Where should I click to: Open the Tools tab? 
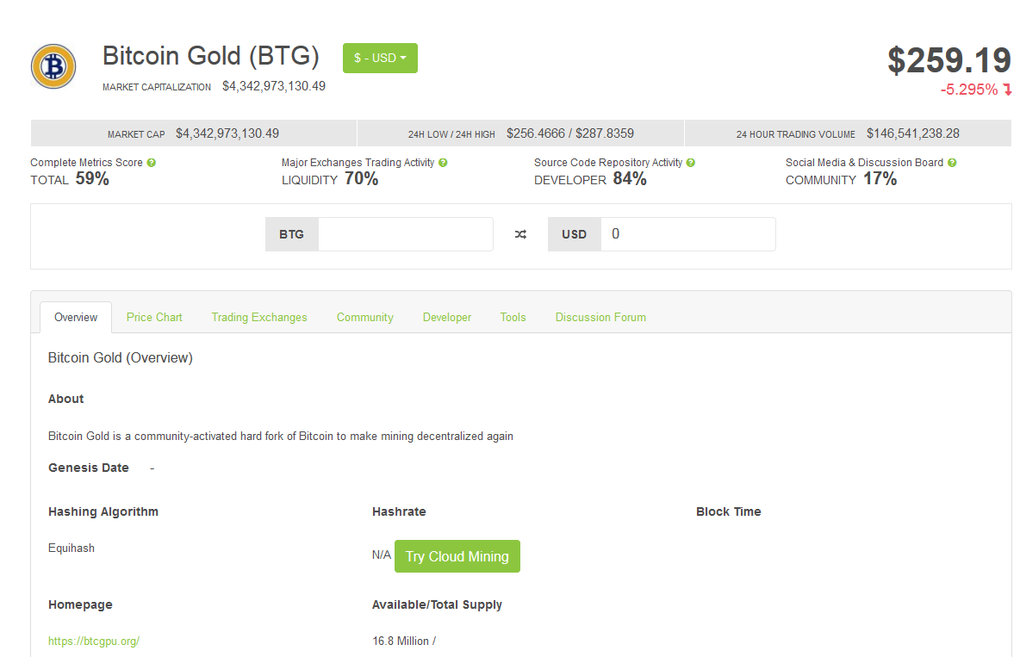512,317
